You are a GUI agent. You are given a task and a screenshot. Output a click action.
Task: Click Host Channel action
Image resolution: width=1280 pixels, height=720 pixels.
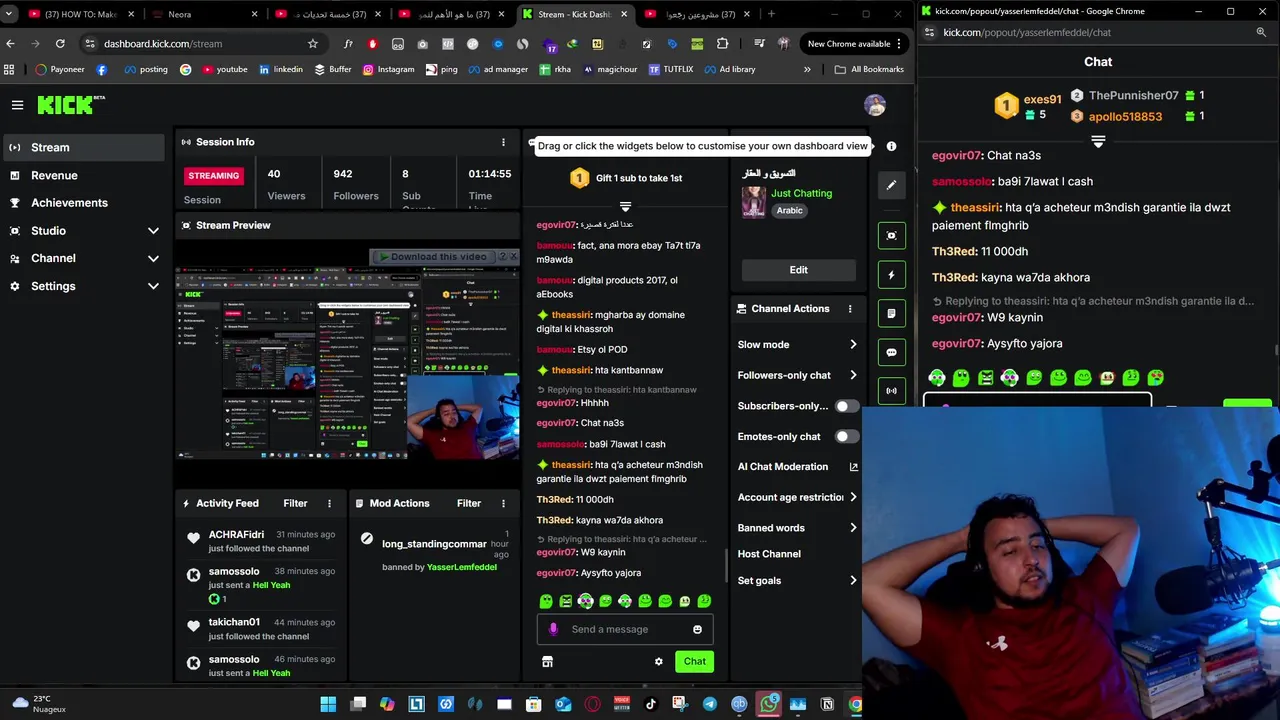[769, 554]
